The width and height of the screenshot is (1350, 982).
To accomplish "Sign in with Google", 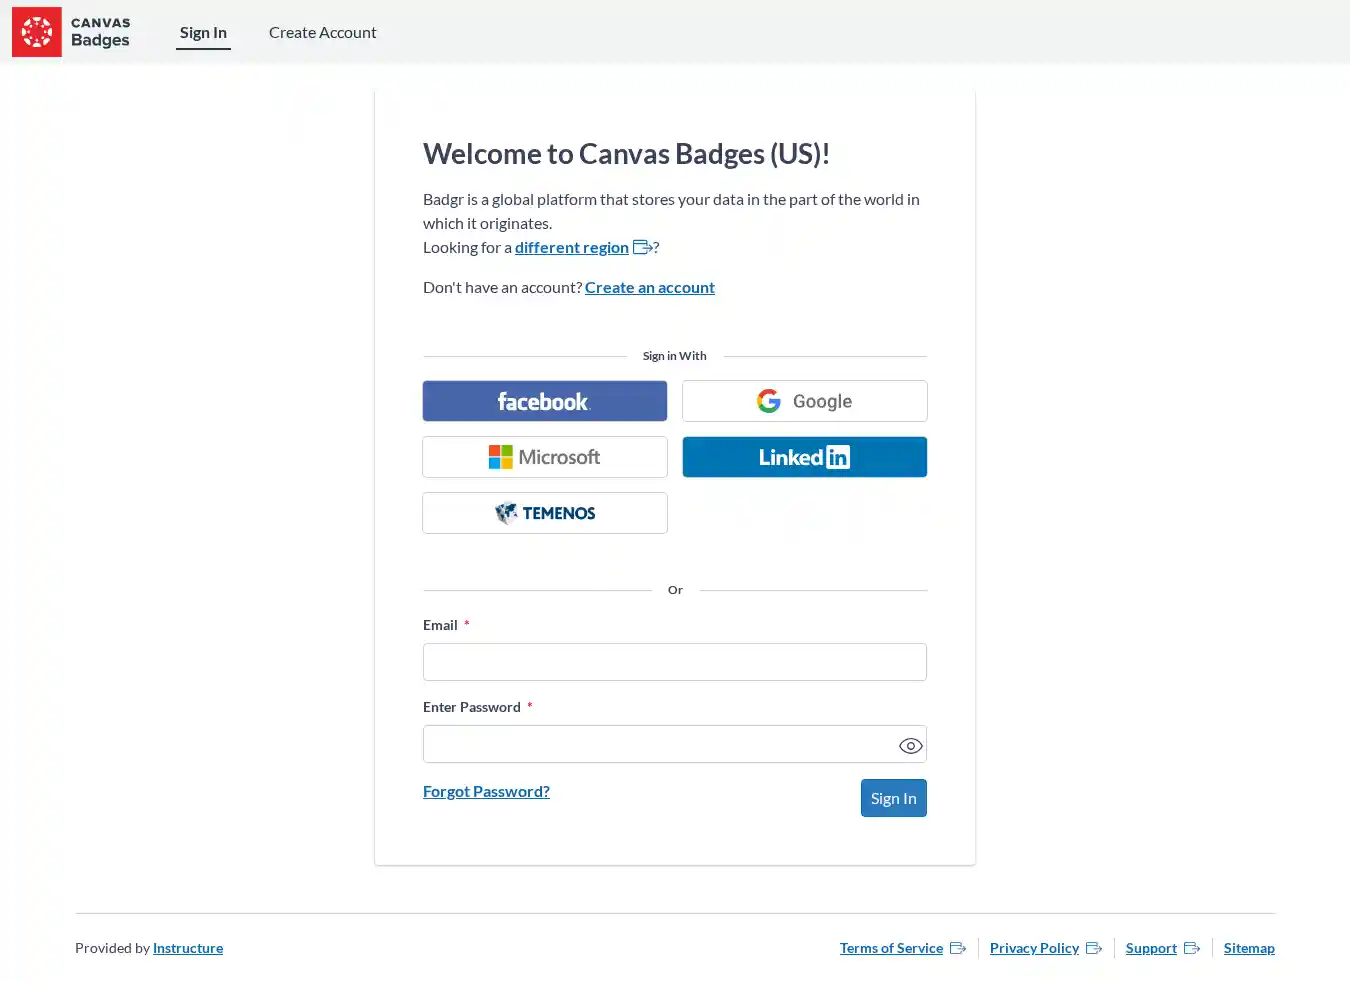I will click(804, 401).
